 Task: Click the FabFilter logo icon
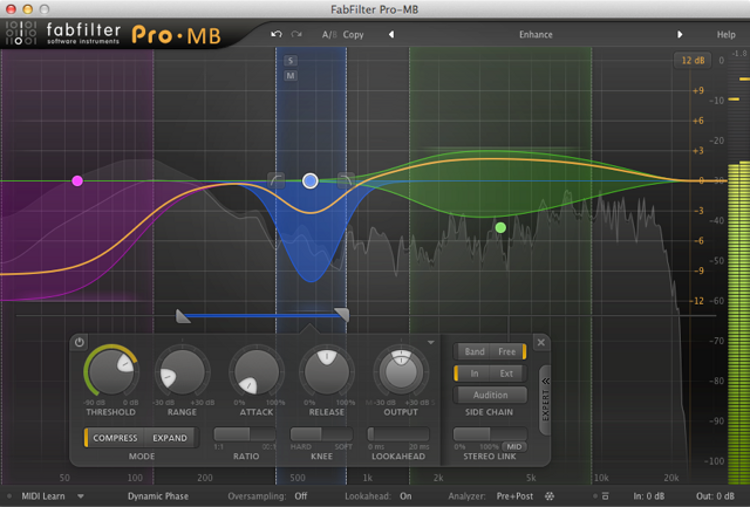pyautogui.click(x=21, y=33)
